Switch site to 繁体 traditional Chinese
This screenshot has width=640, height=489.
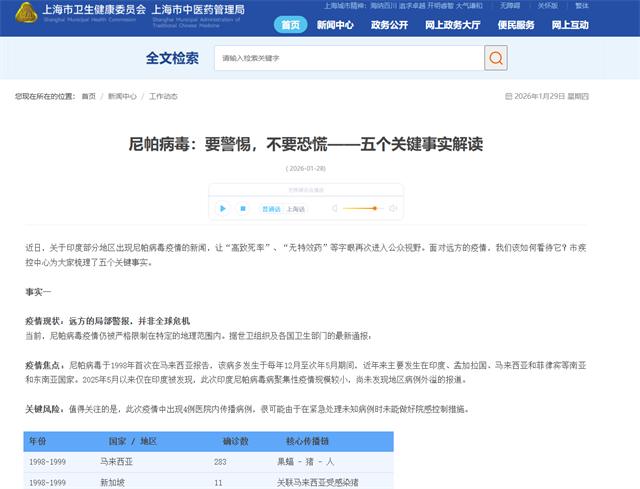click(x=582, y=5)
